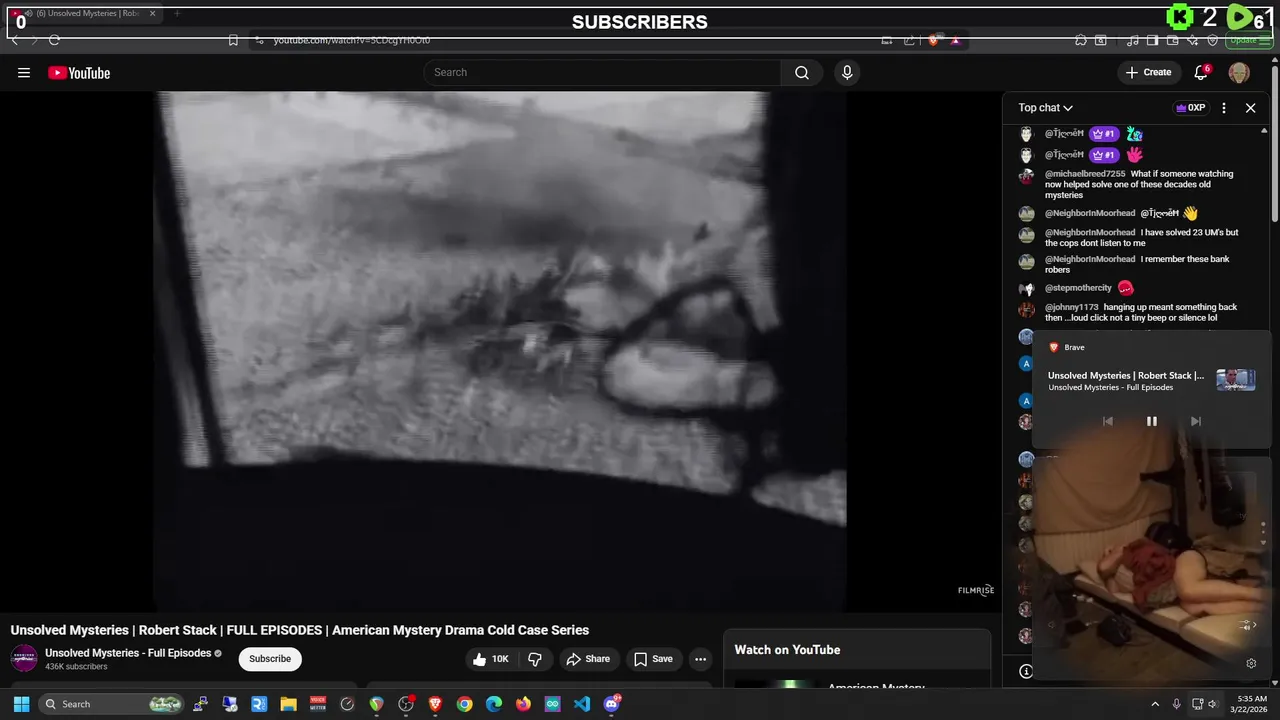Close the live chat panel
The width and height of the screenshot is (1280, 720).
tap(1250, 108)
